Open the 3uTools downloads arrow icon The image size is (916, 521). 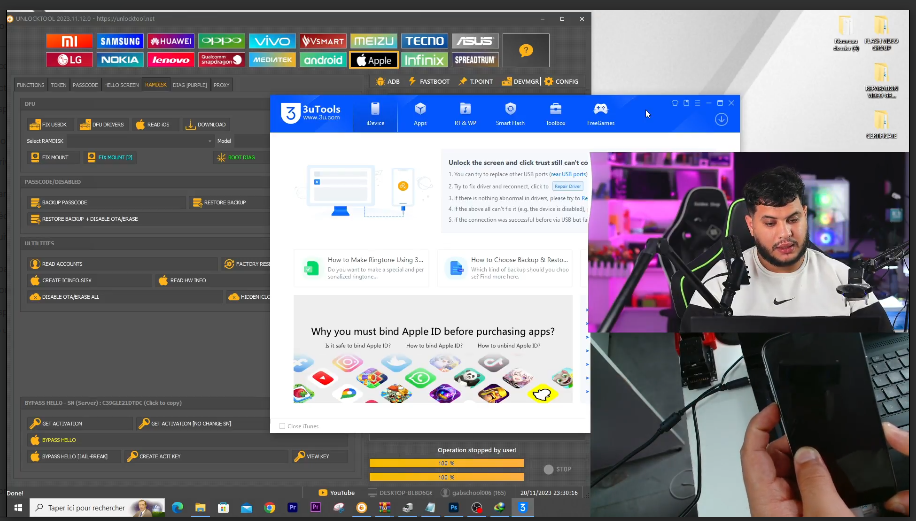(x=721, y=119)
